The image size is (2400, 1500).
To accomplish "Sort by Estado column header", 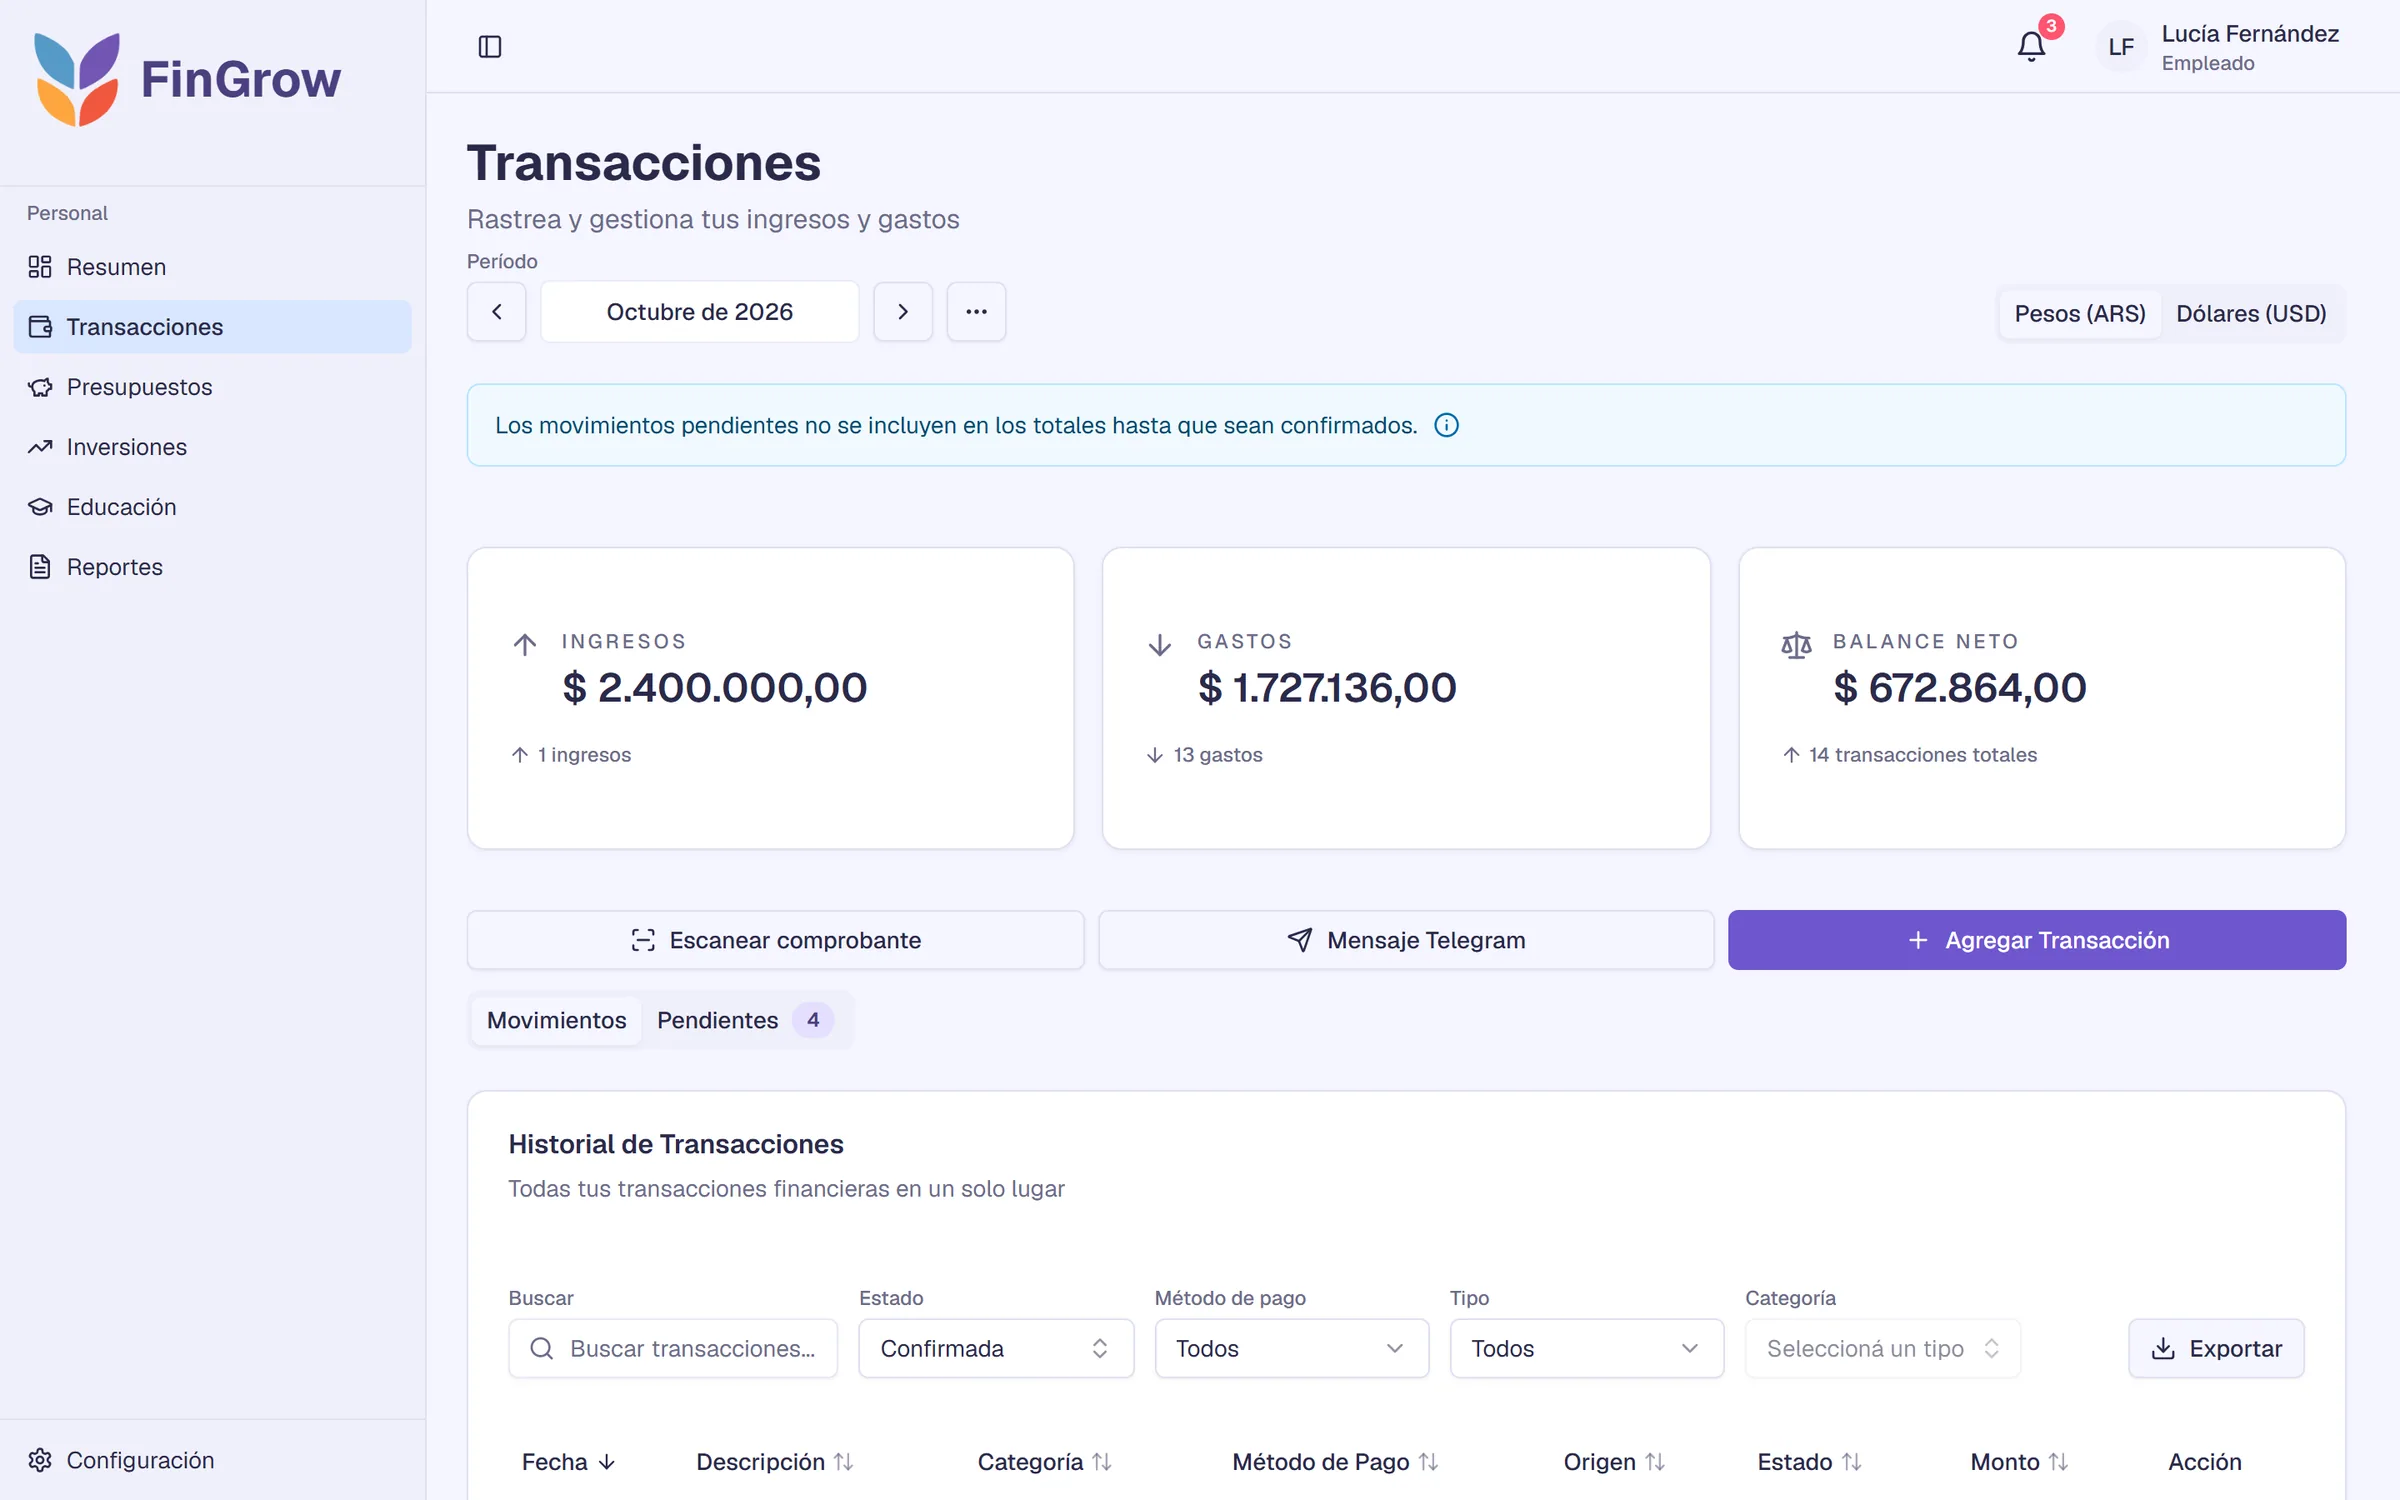I will [x=1809, y=1462].
